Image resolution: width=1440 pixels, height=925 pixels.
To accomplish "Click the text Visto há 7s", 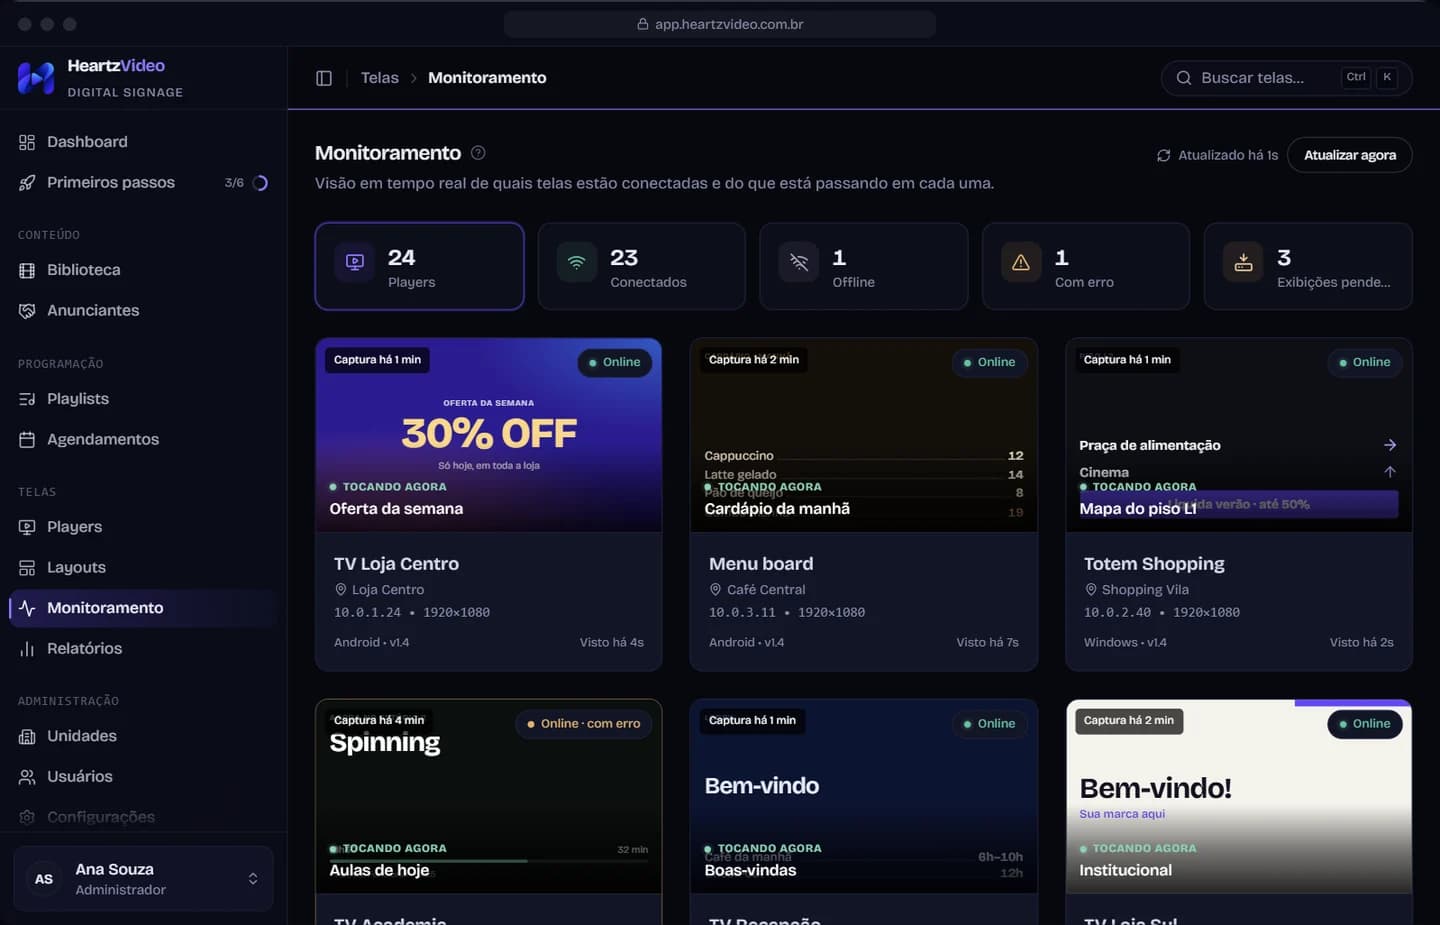I will pyautogui.click(x=987, y=643).
